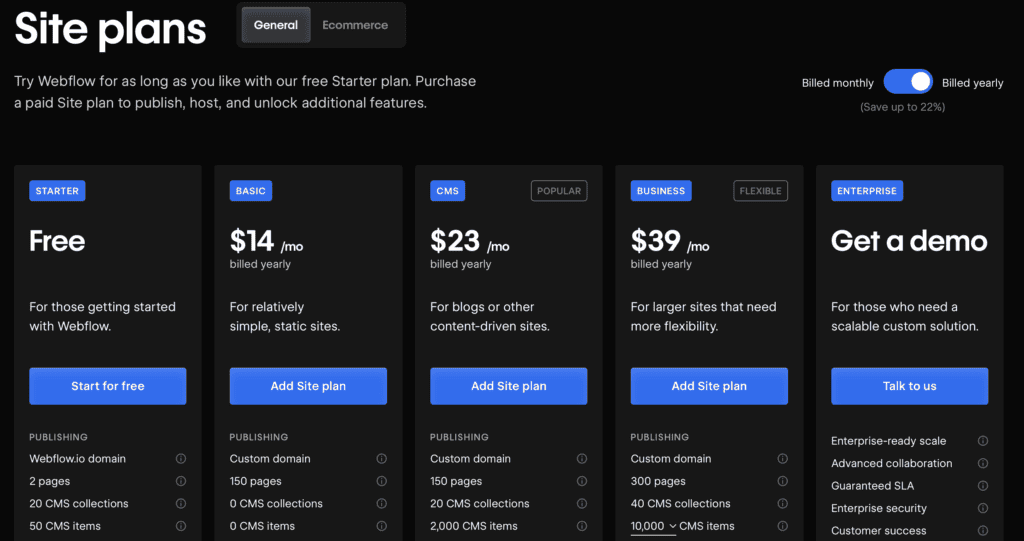Image resolution: width=1024 pixels, height=541 pixels.
Task: Click the CMS plan badge
Action: coord(447,191)
